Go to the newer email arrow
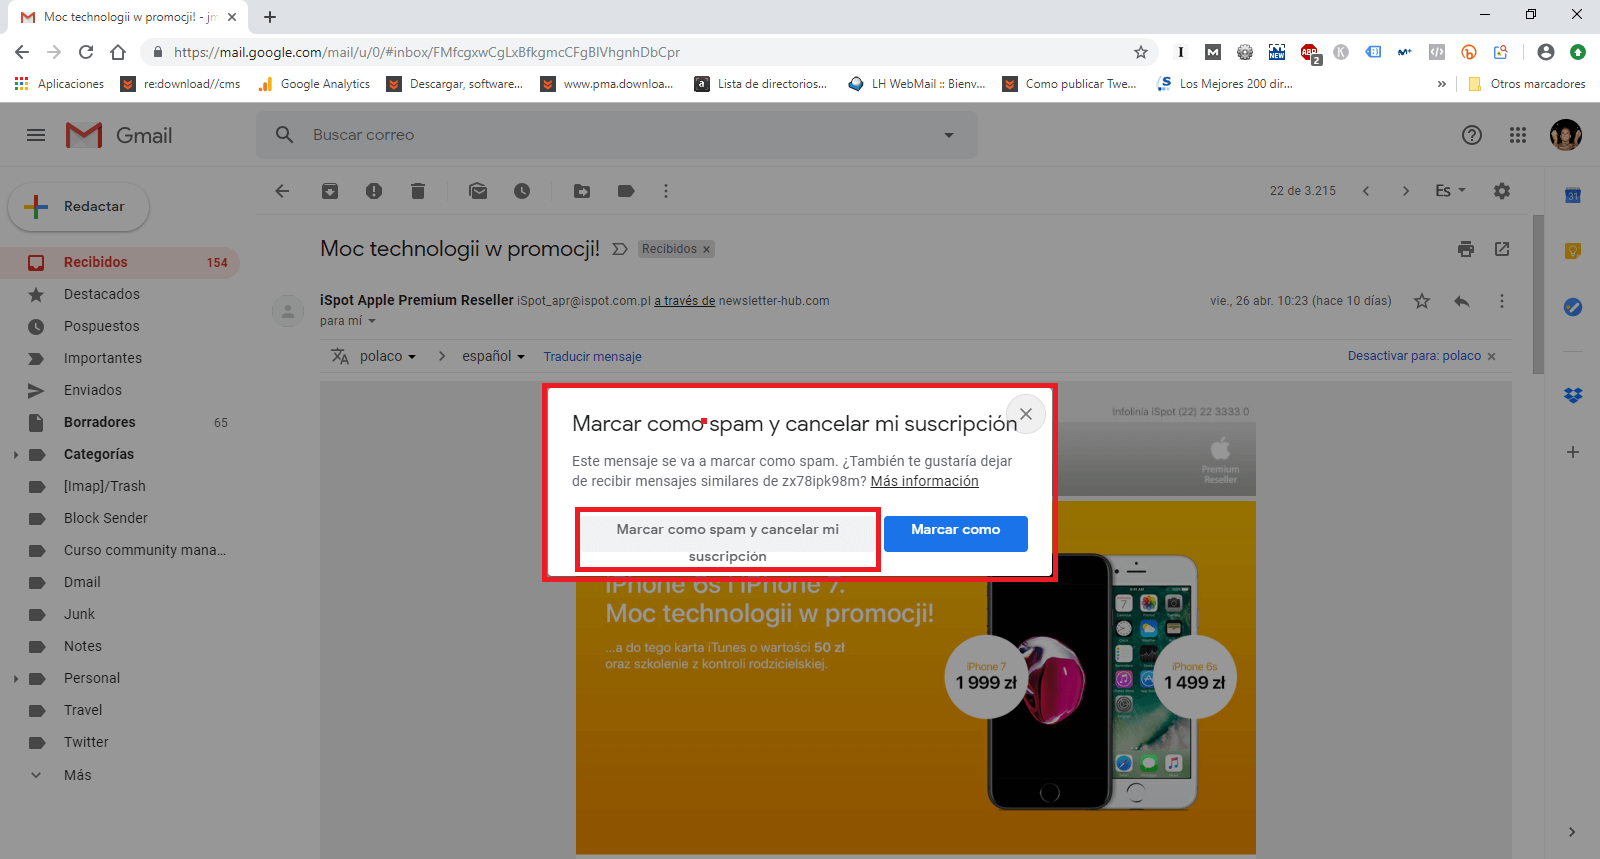The width and height of the screenshot is (1600, 859). coord(1366,191)
